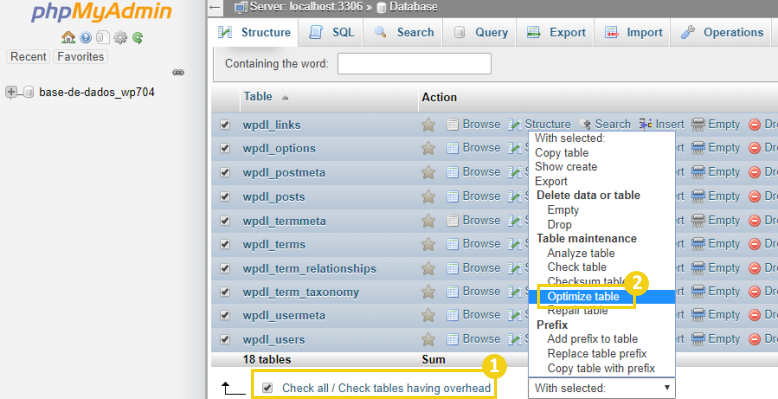Reload navigation panel green refresh icon
The height and width of the screenshot is (399, 778).
138,37
